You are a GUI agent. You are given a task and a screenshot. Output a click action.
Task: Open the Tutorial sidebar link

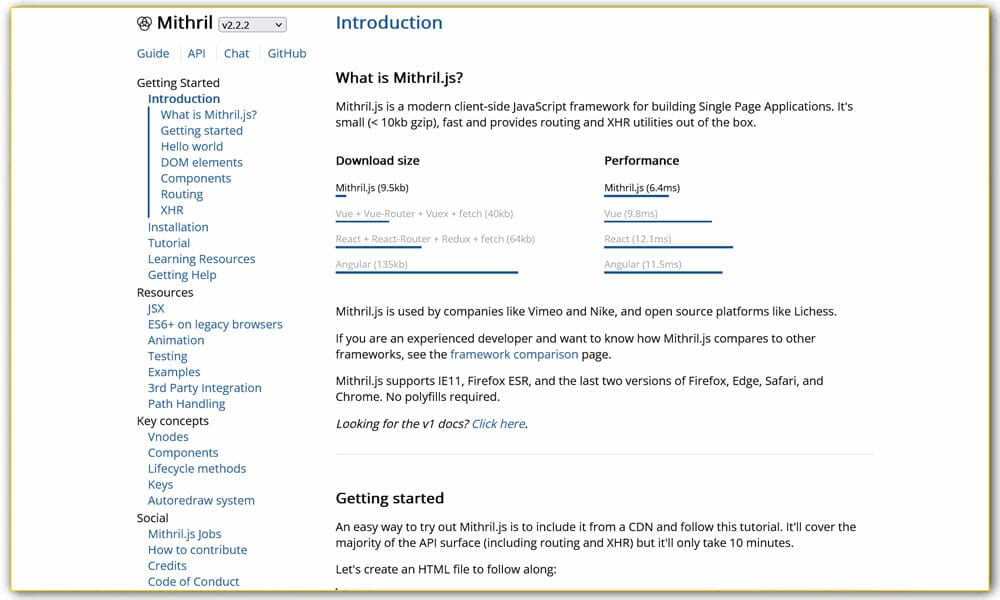tap(168, 243)
